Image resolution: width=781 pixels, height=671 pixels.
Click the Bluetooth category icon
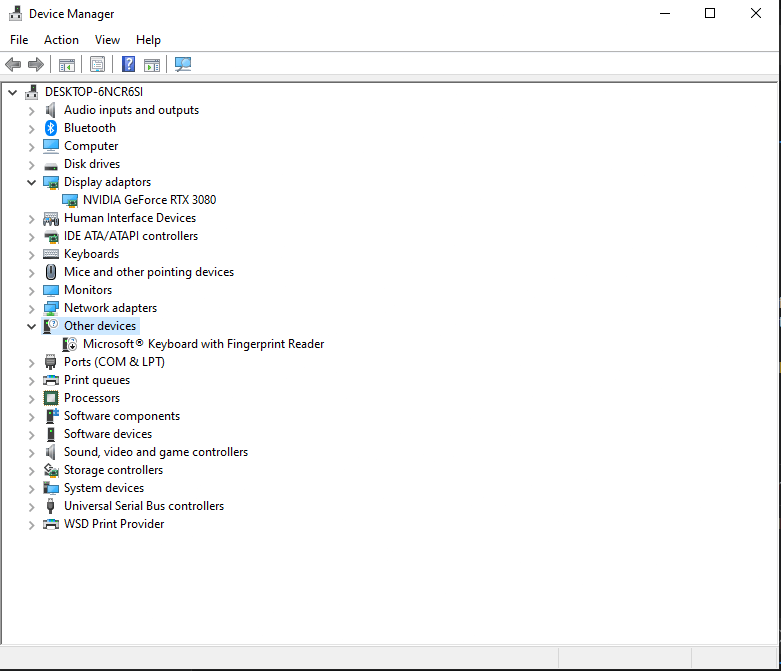click(51, 128)
